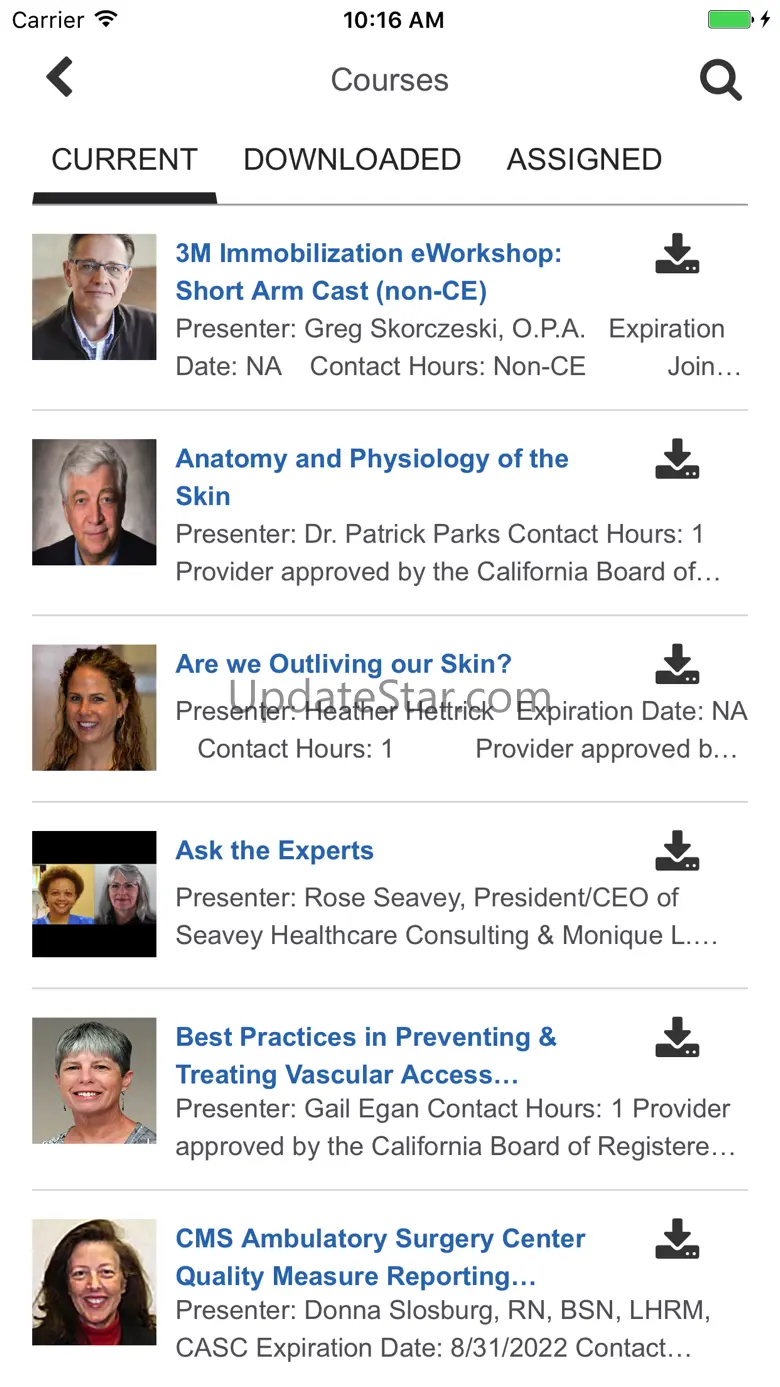Open the Ask the Experts title
This screenshot has width=780, height=1387.
[x=275, y=851]
